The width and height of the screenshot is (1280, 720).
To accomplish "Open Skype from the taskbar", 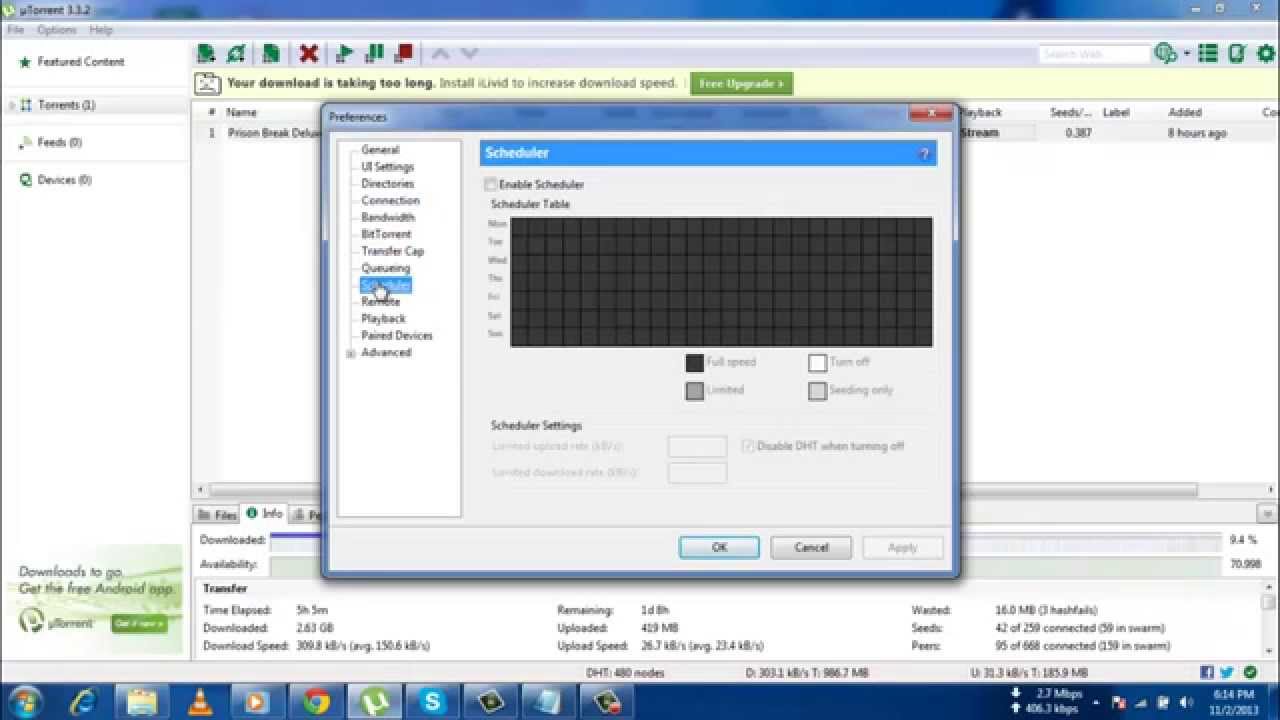I will tap(432, 702).
